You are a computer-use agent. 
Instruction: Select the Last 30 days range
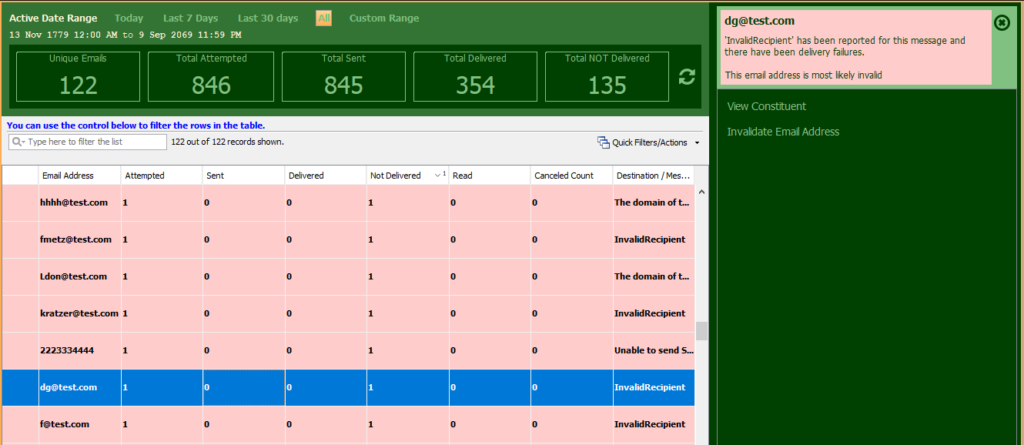coord(268,18)
